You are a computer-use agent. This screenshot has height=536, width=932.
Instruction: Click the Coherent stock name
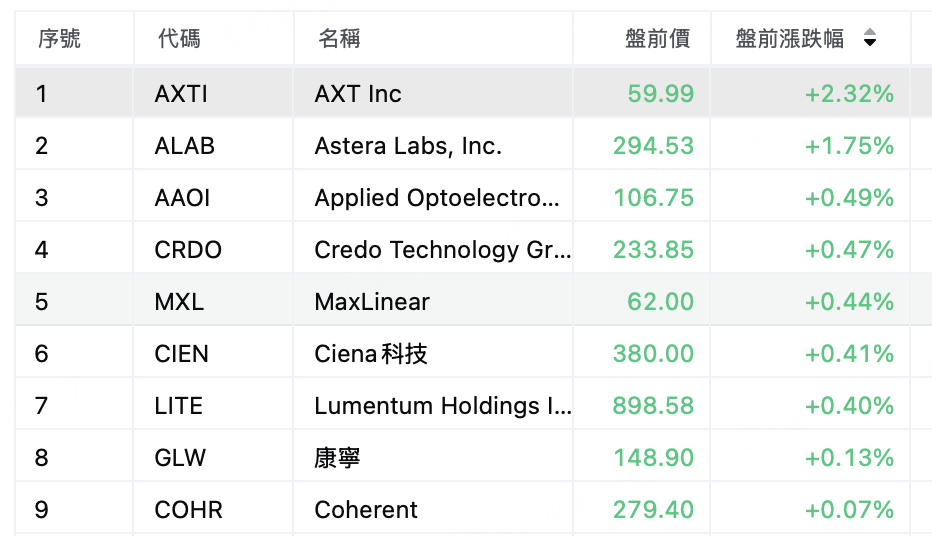[x=366, y=510]
